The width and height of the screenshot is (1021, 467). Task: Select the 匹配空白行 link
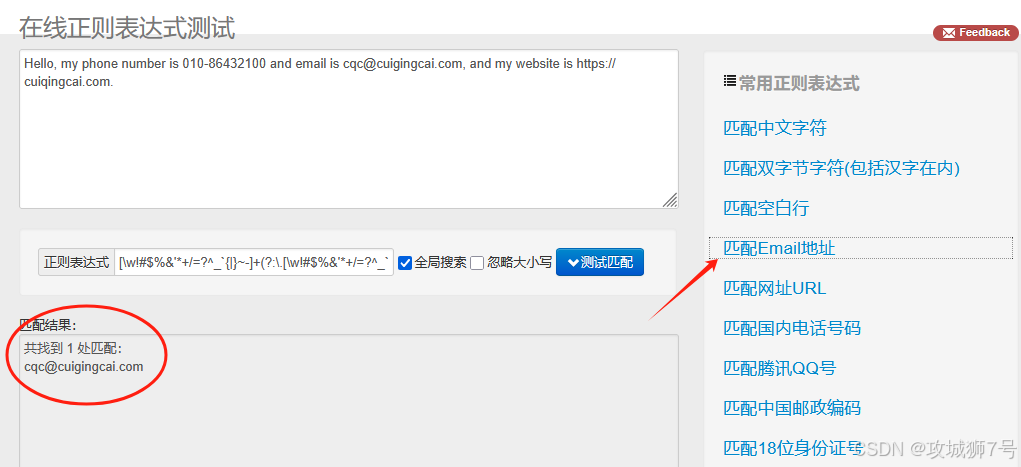[766, 208]
